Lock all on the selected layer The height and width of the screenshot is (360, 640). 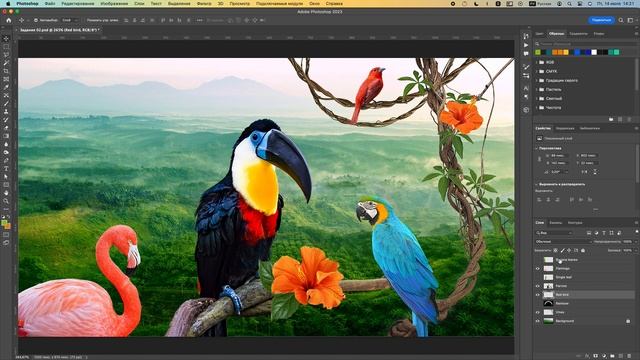click(583, 250)
